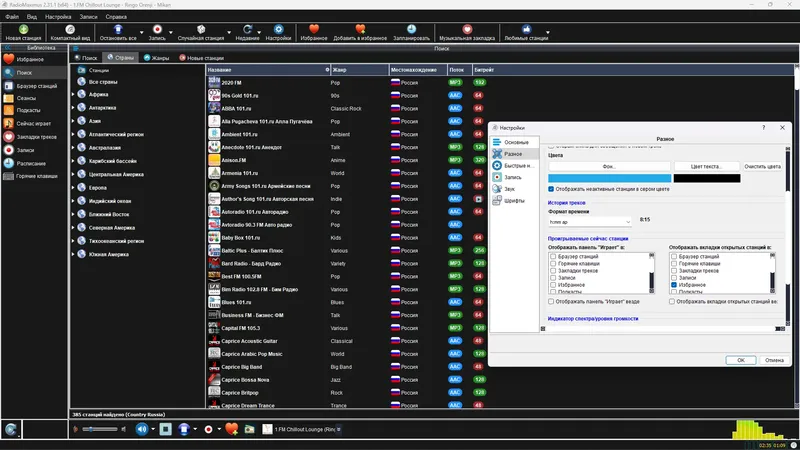This screenshot has width=800, height=450.
Task: Check Браузер станций in the Играет panel list
Action: 553,257
